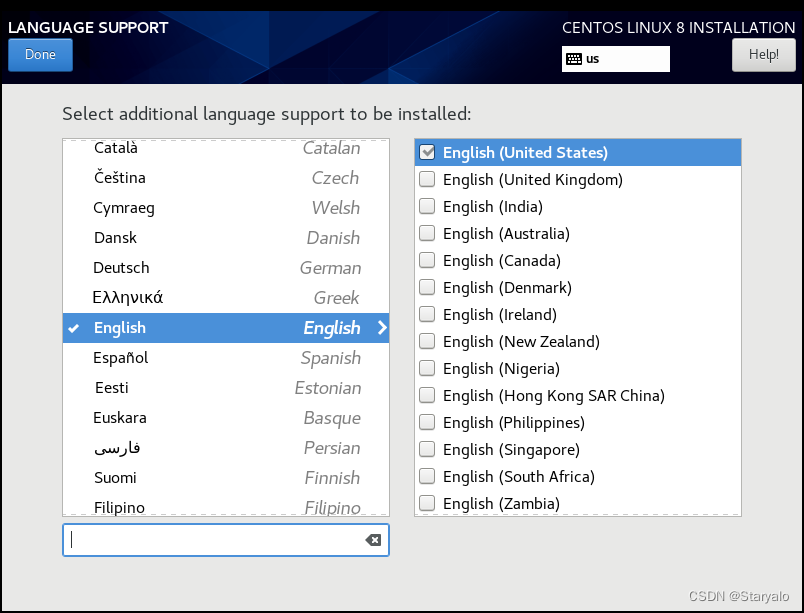Screen dimensions: 804x613
Task: Select Català in the language list
Action: (x=226, y=148)
